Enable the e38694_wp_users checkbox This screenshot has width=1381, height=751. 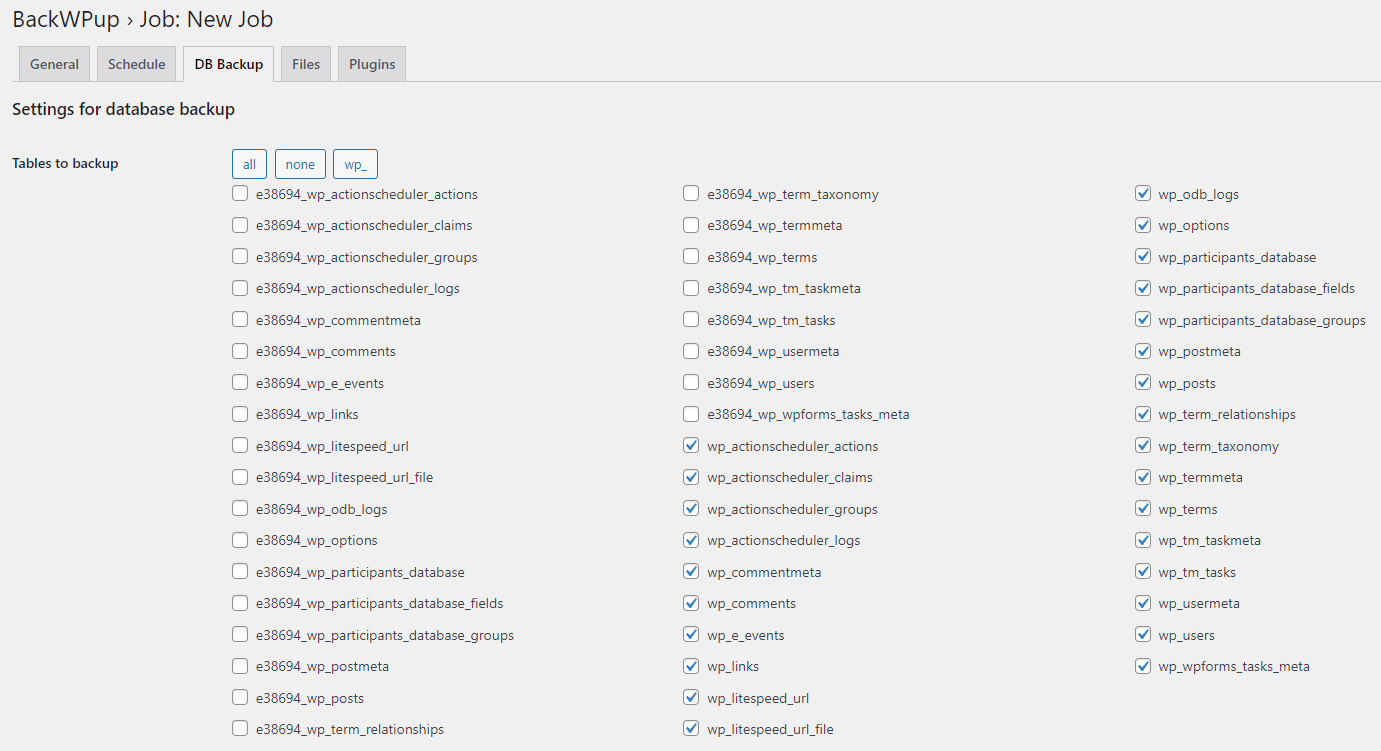(x=691, y=382)
